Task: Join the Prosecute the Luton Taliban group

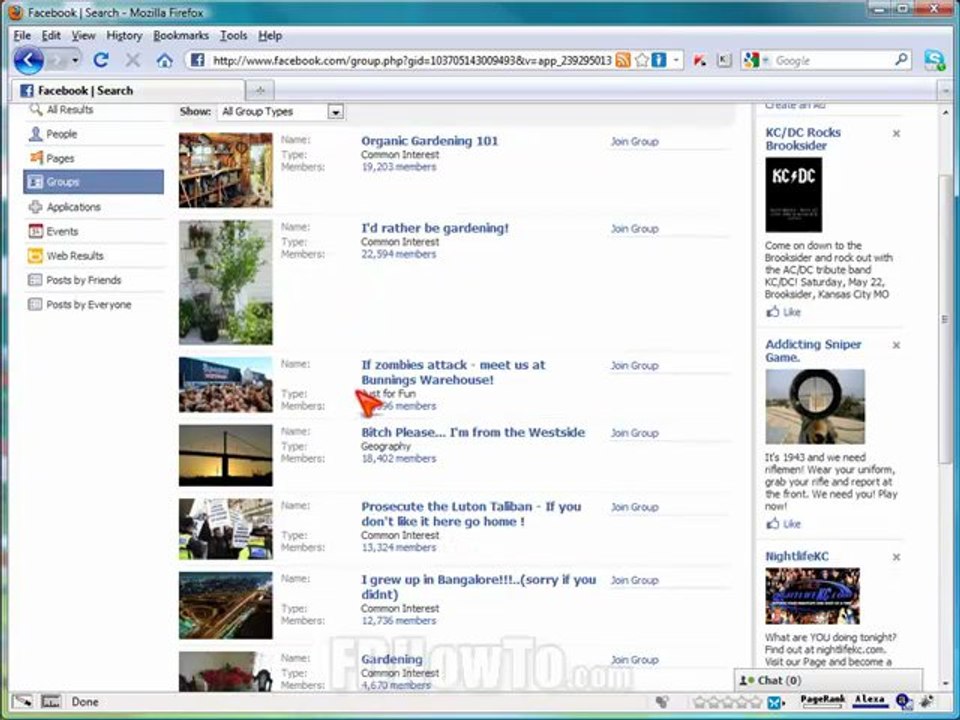Action: click(634, 507)
